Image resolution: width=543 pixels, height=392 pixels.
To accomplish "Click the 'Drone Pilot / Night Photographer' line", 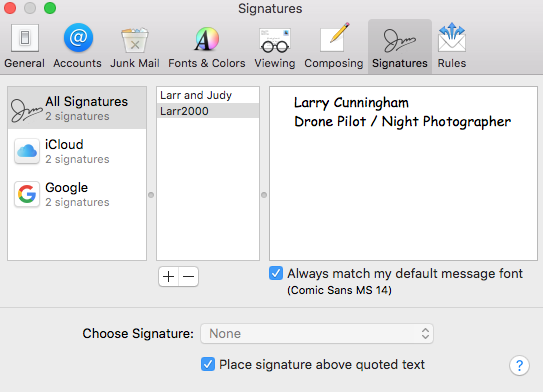I will click(402, 122).
